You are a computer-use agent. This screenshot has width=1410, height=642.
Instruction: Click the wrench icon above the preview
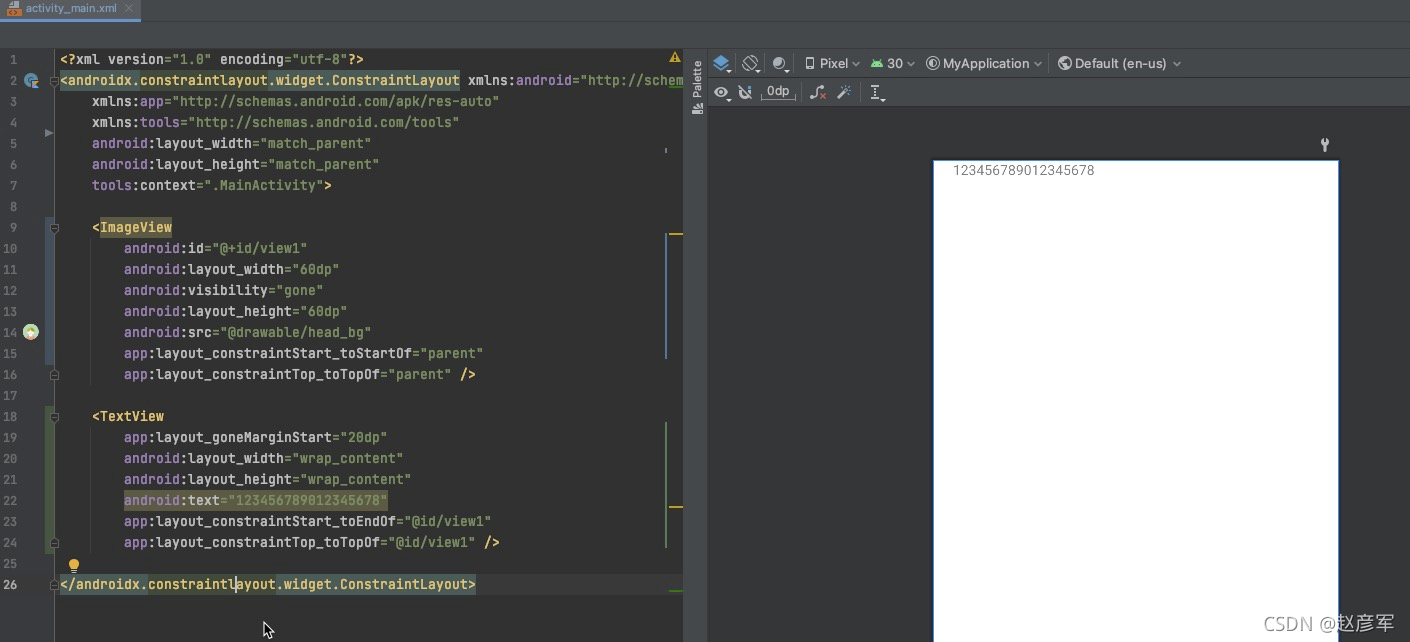tap(1325, 145)
